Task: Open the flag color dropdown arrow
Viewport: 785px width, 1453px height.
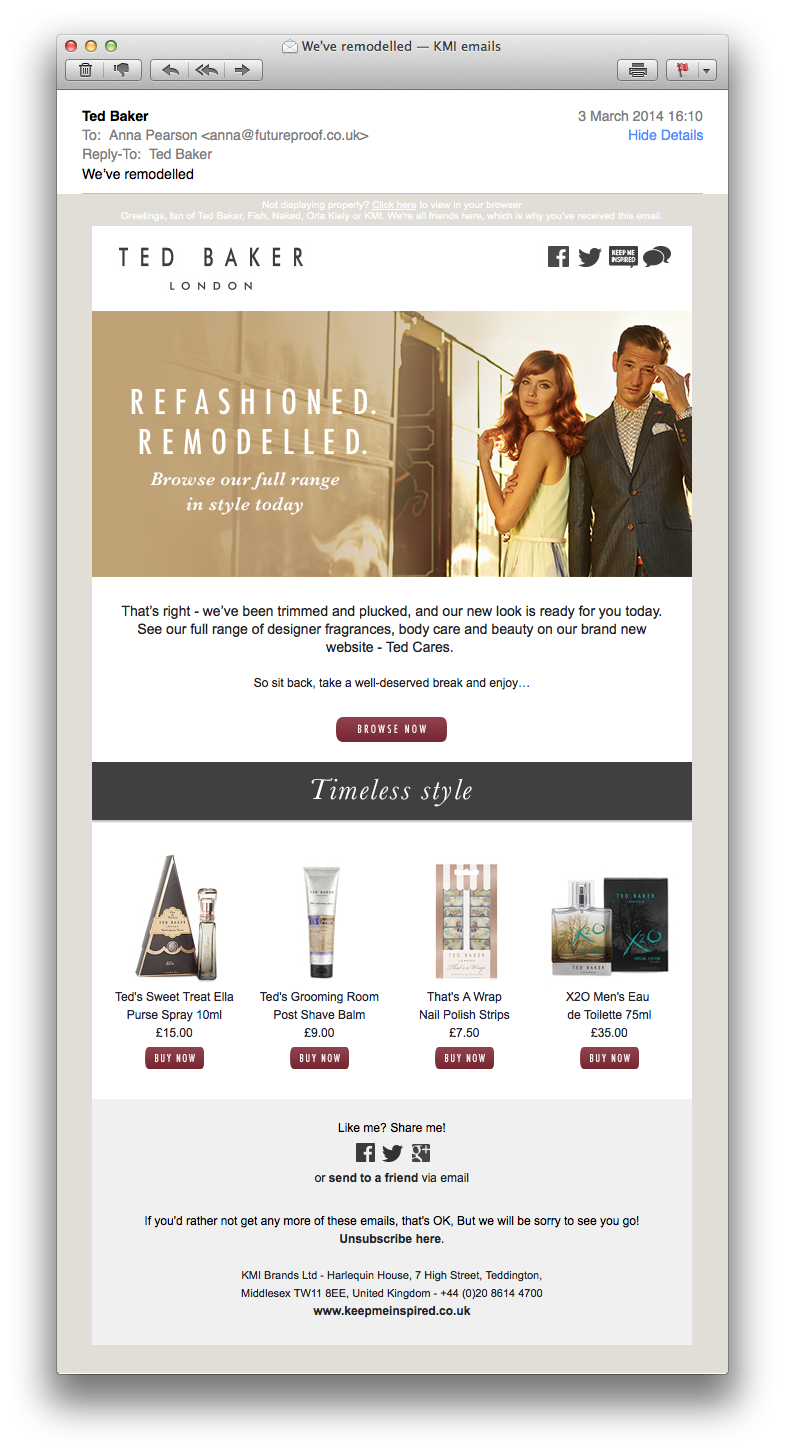Action: [x=708, y=70]
